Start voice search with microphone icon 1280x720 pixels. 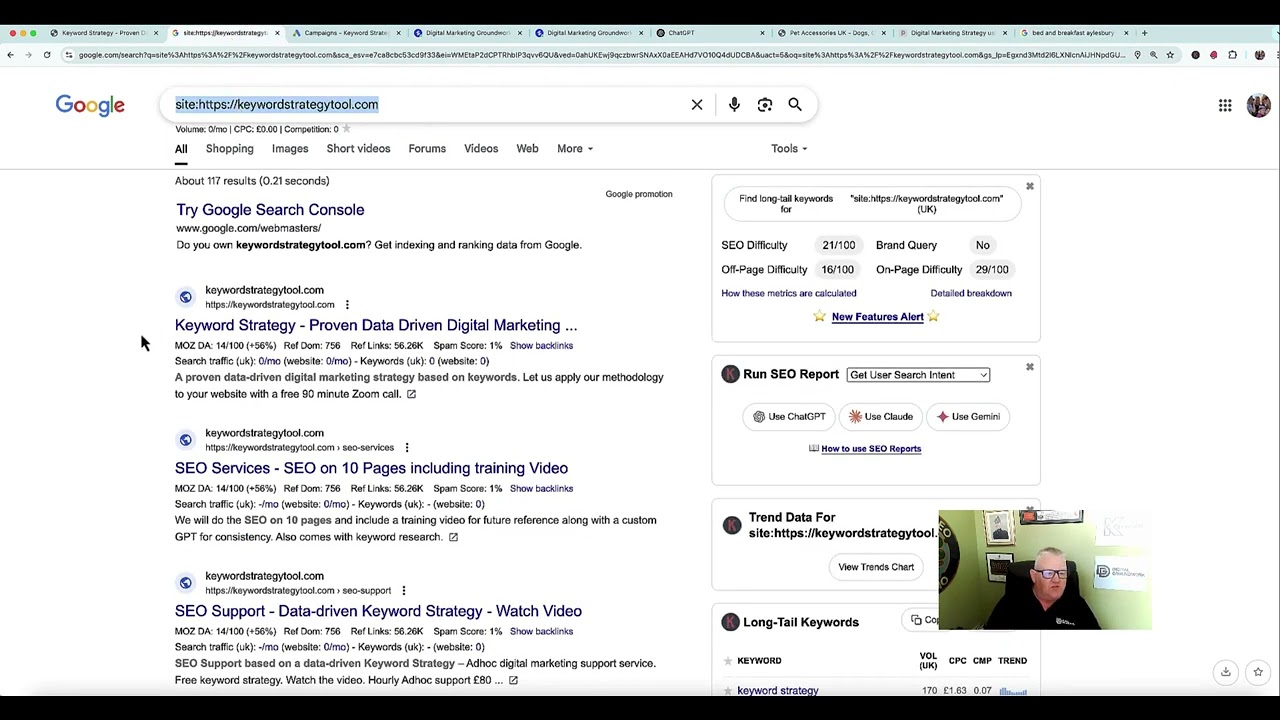pos(734,104)
